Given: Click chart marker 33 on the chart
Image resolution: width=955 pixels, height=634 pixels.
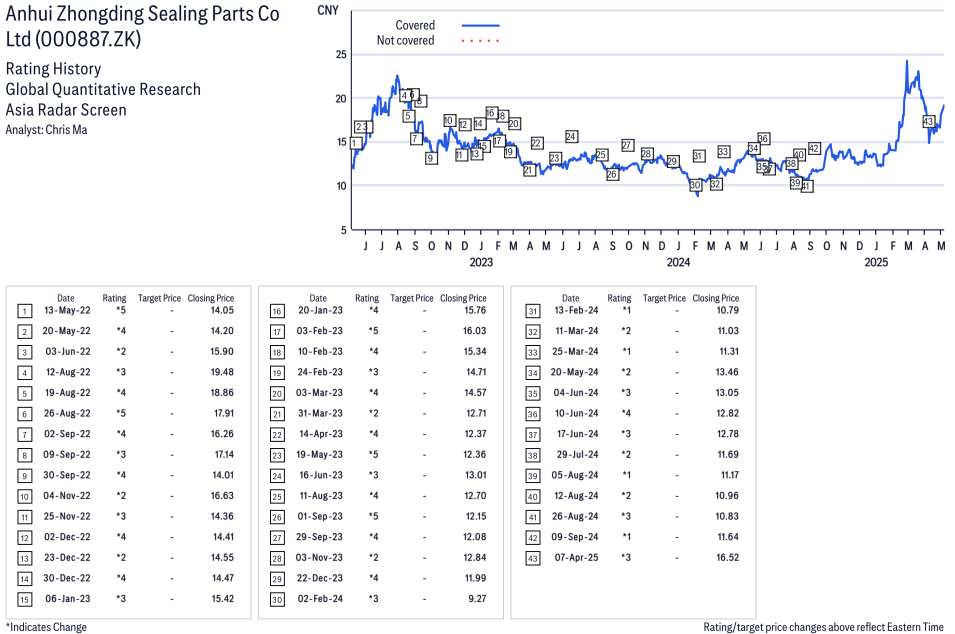Looking at the screenshot, I should pyautogui.click(x=724, y=151).
